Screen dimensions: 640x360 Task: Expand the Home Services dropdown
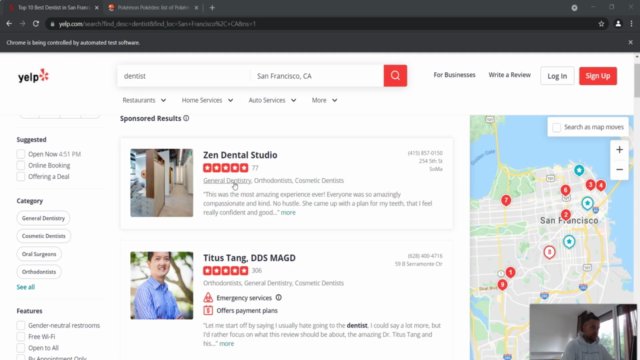click(x=207, y=100)
